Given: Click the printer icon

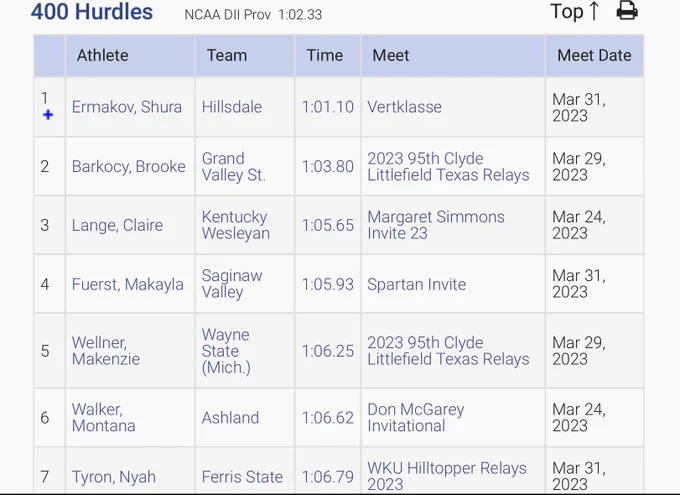Looking at the screenshot, I should (627, 10).
